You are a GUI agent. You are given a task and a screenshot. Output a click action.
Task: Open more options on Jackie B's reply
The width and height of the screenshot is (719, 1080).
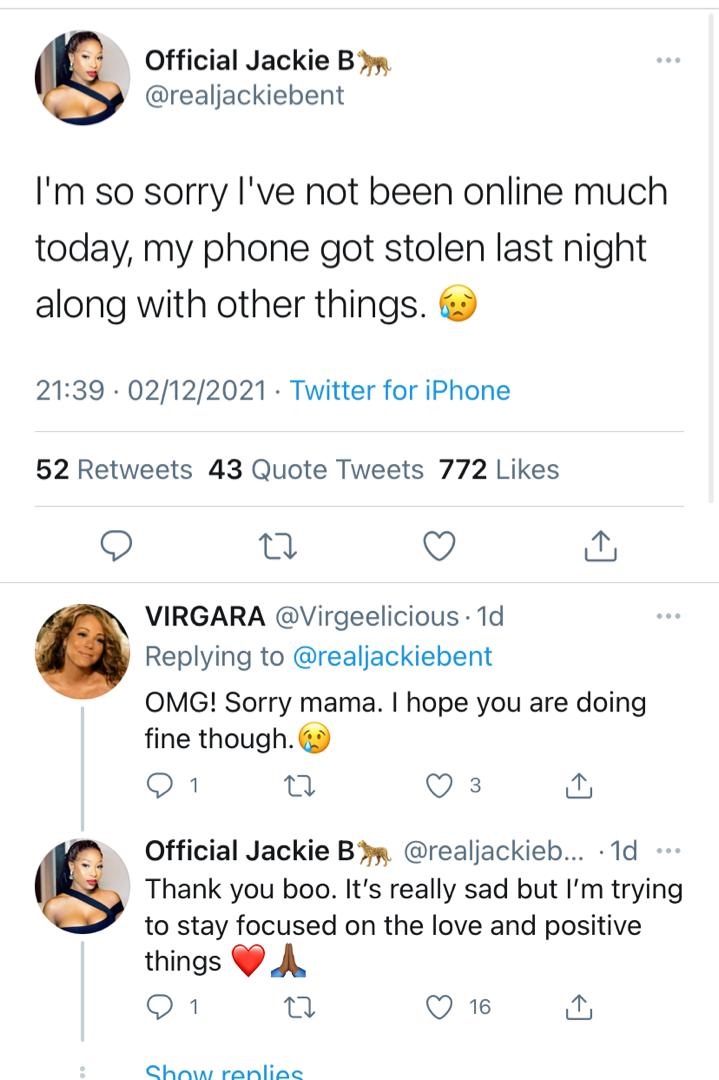[667, 851]
